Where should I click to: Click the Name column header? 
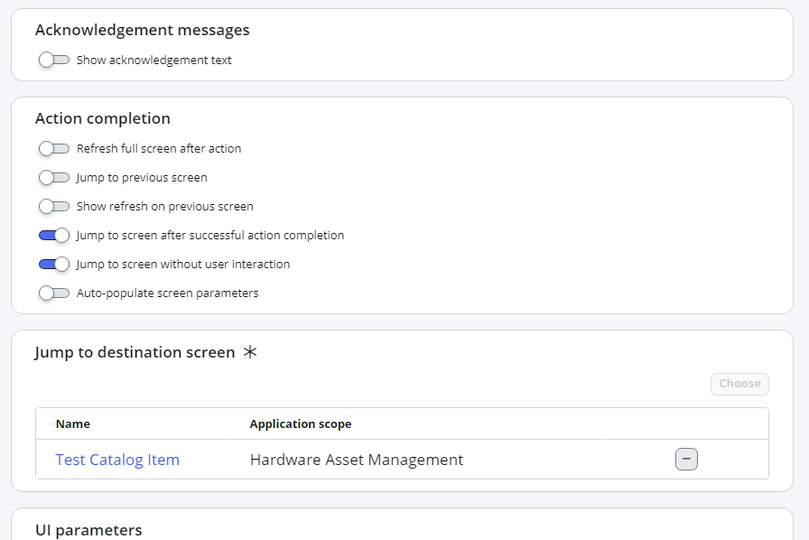pos(73,424)
